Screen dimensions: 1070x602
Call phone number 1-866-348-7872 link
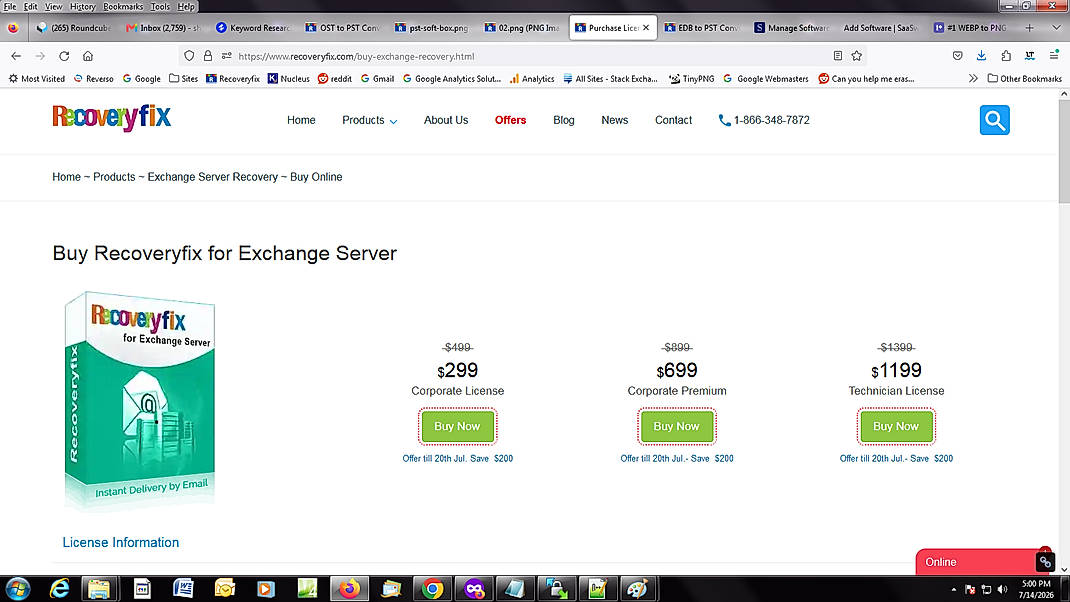pyautogui.click(x=764, y=120)
